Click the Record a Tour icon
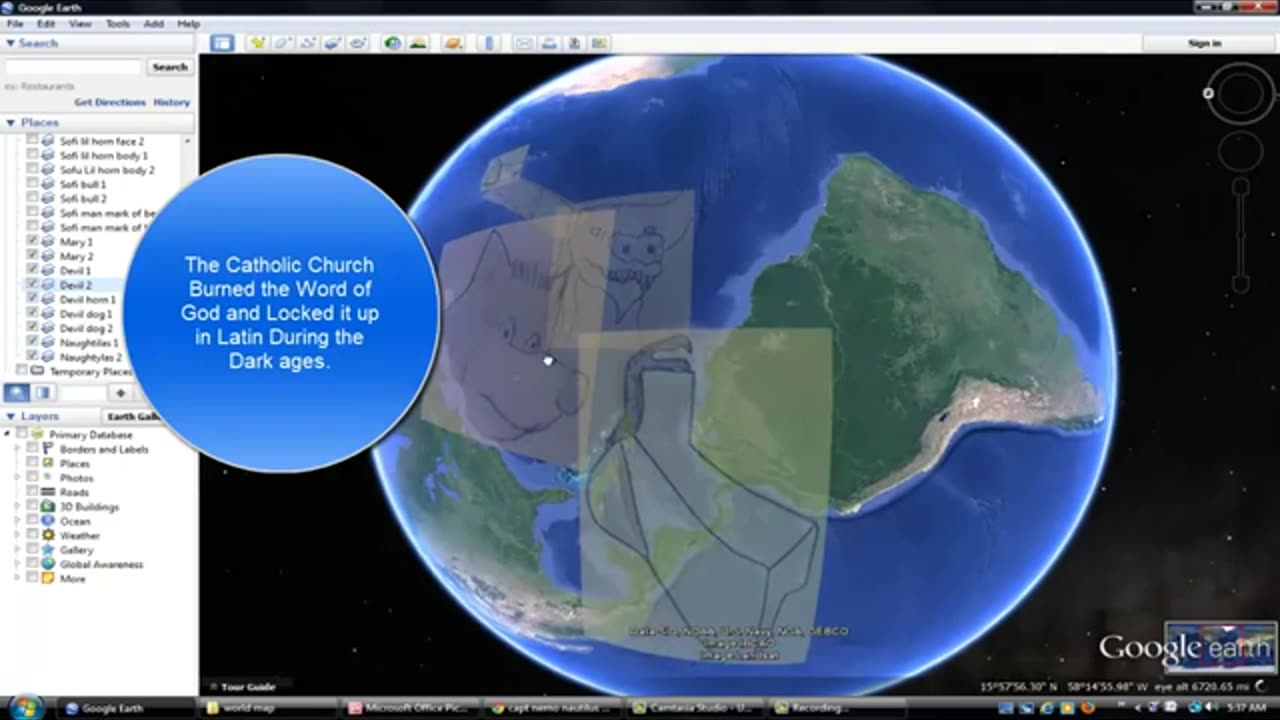Screen dimensions: 1280x720 358,43
